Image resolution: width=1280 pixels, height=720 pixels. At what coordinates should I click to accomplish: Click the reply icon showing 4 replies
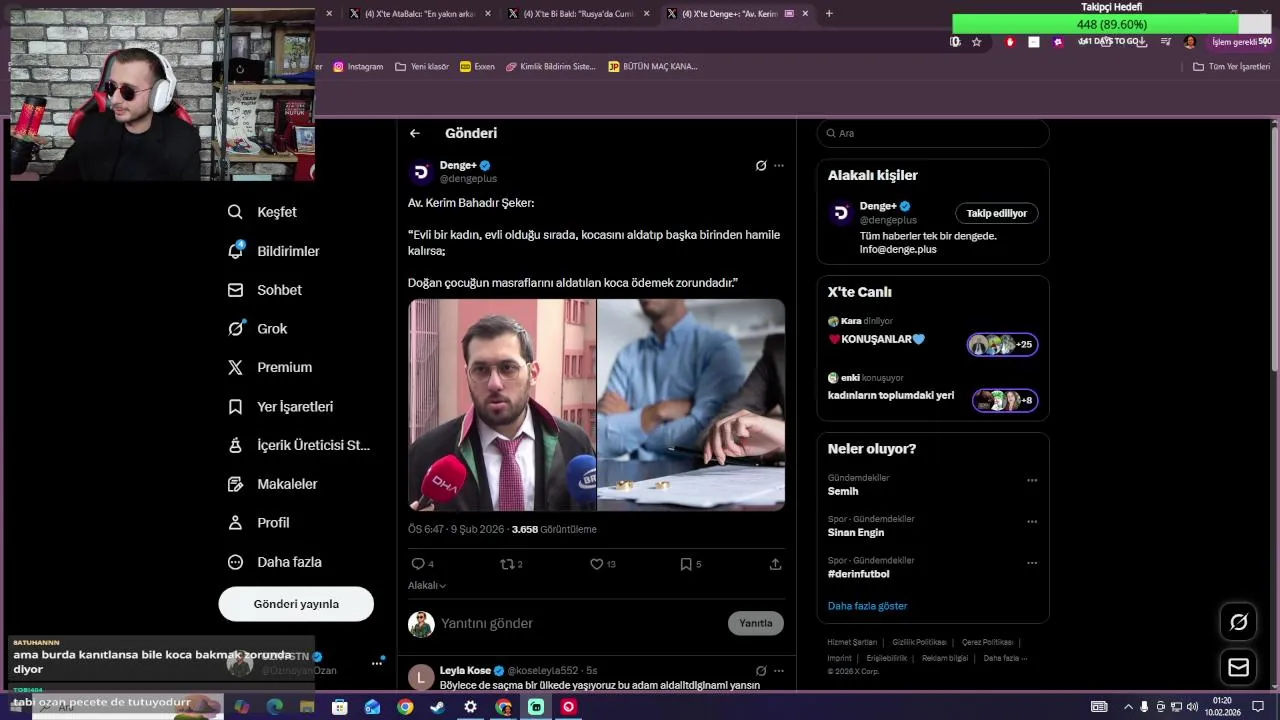(422, 564)
